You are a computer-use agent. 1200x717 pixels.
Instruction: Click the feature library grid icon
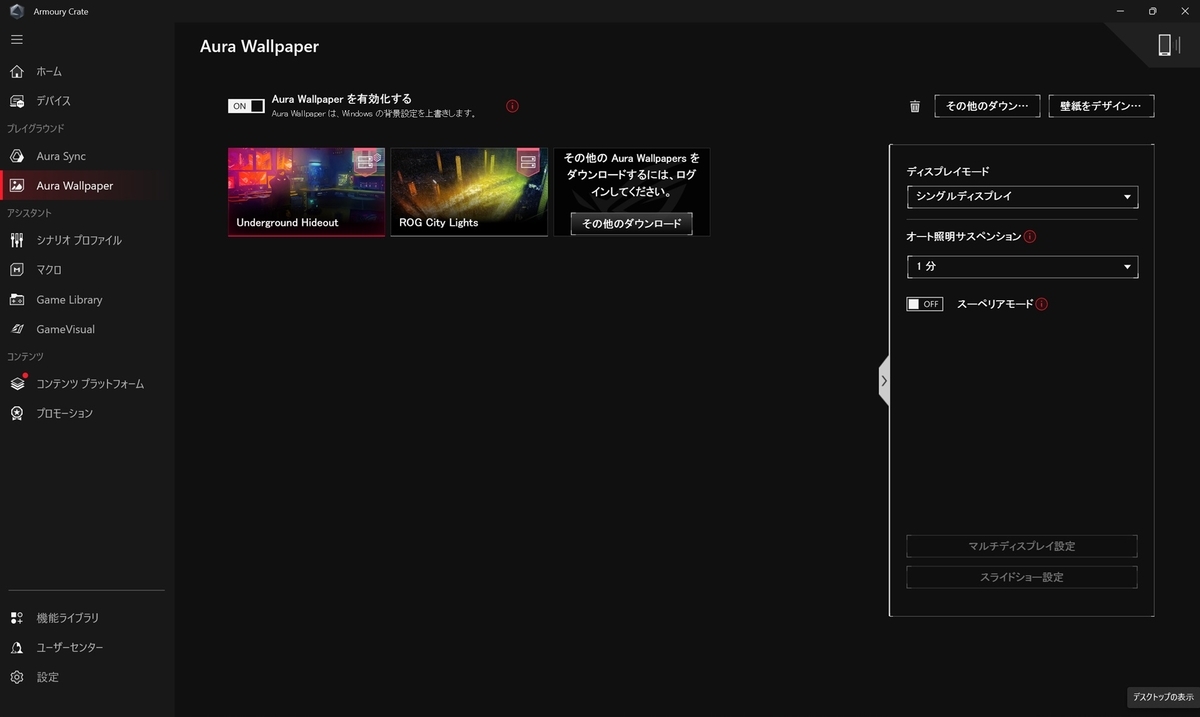tap(16, 618)
